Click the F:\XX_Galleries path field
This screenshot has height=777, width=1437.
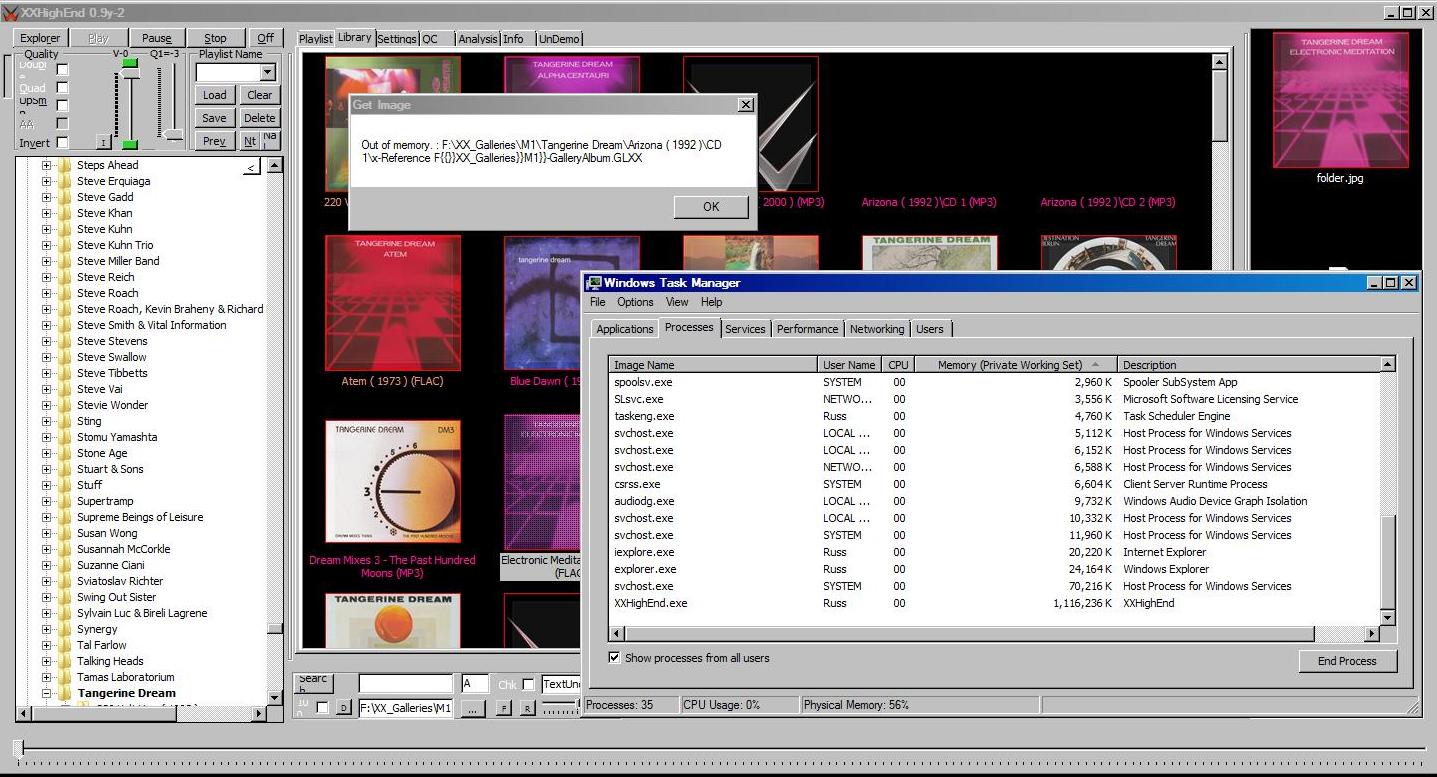pyautogui.click(x=406, y=708)
